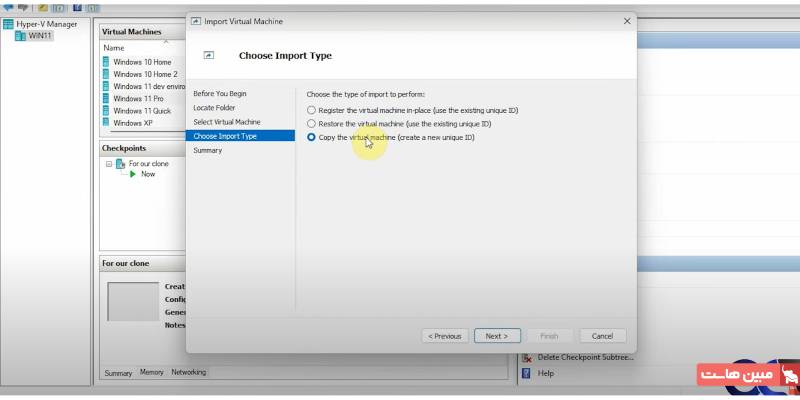The width and height of the screenshot is (800, 400).
Task: Click the Windows 10 Home VM icon
Action: click(x=106, y=62)
